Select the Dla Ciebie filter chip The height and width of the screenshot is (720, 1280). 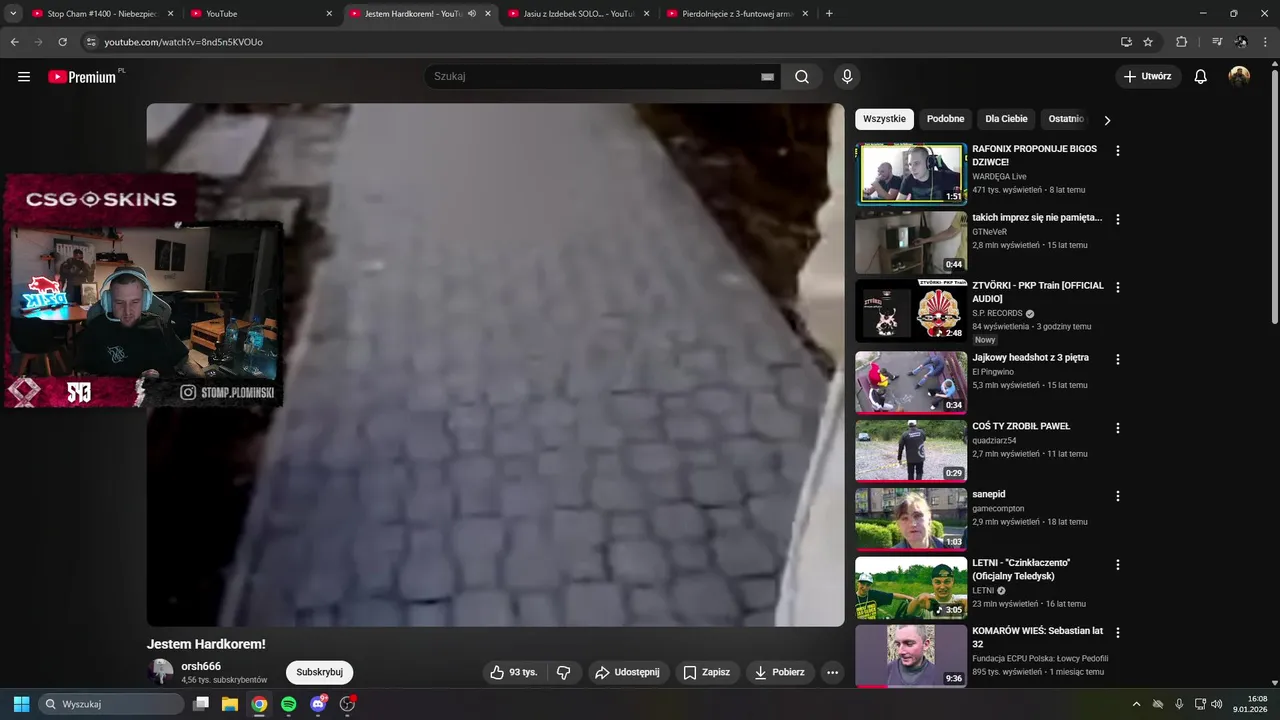(1006, 119)
